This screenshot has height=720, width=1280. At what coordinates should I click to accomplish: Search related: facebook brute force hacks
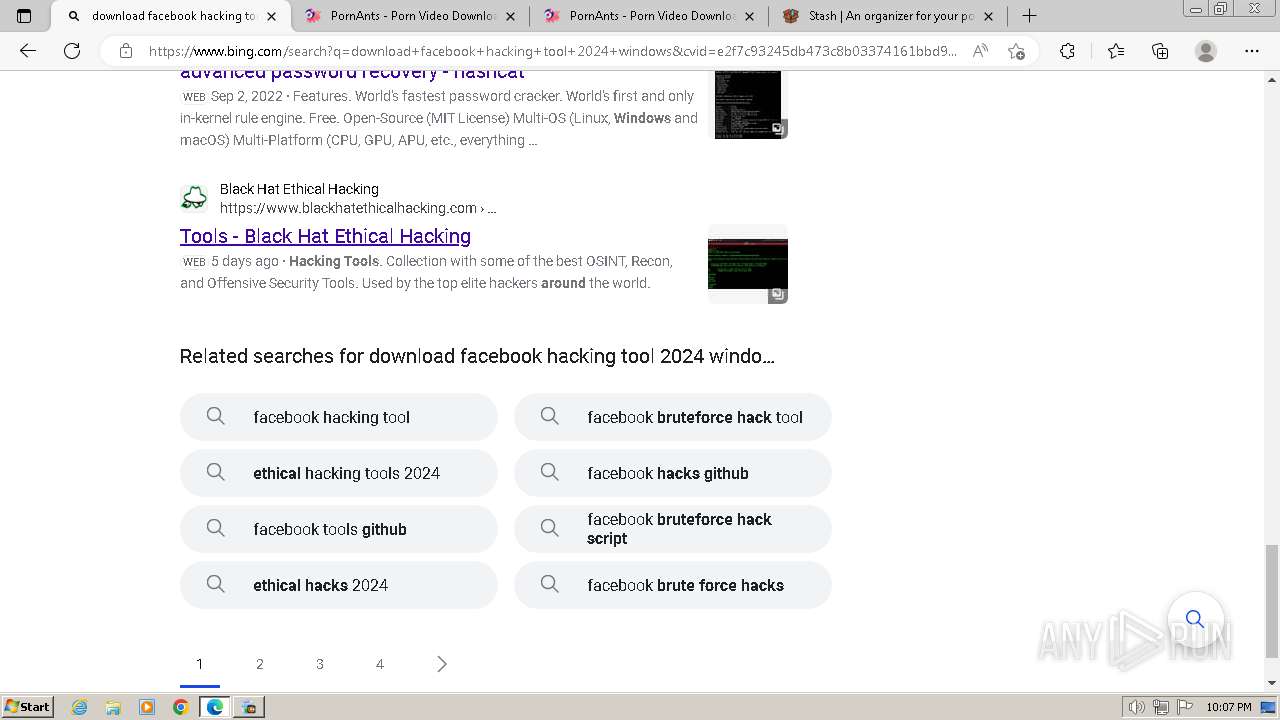pyautogui.click(x=673, y=585)
